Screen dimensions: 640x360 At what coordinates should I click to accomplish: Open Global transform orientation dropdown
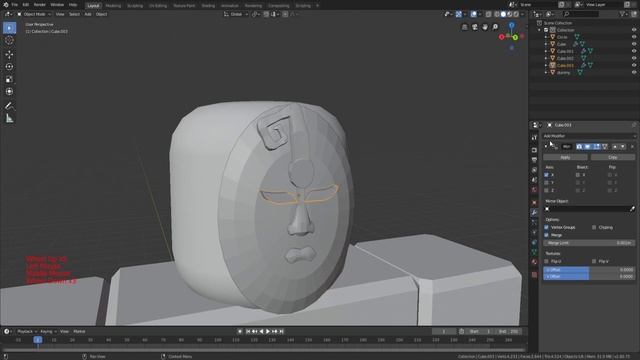pos(236,14)
